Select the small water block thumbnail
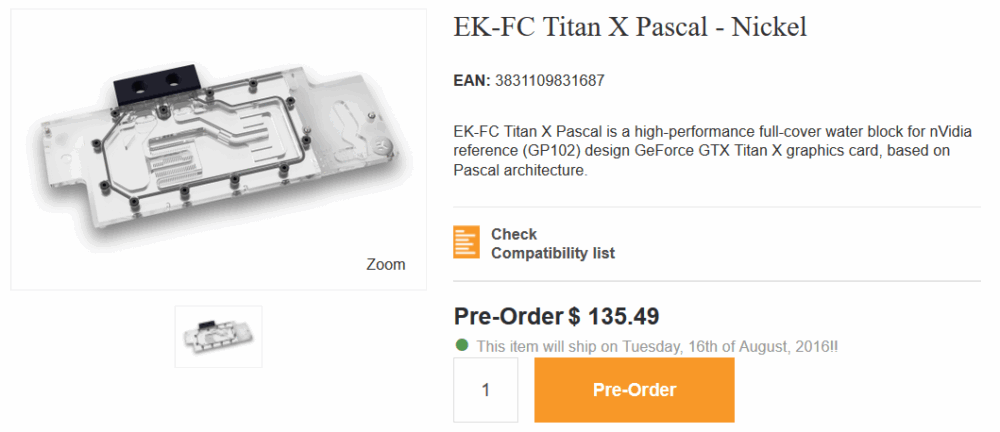Viewport: 1000px width, 432px height. tap(218, 336)
